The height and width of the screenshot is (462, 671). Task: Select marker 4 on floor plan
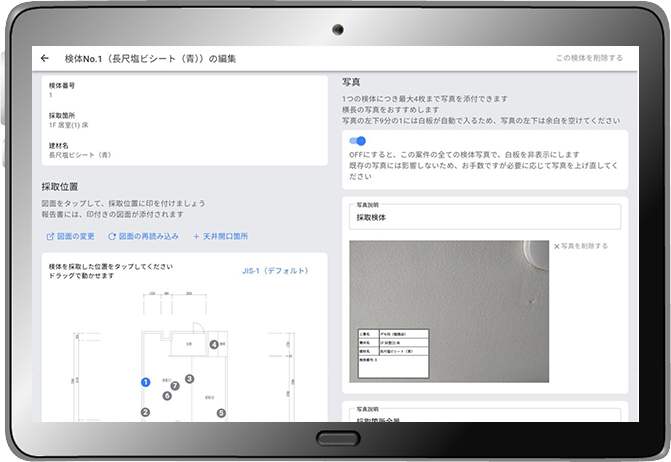[x=214, y=344]
